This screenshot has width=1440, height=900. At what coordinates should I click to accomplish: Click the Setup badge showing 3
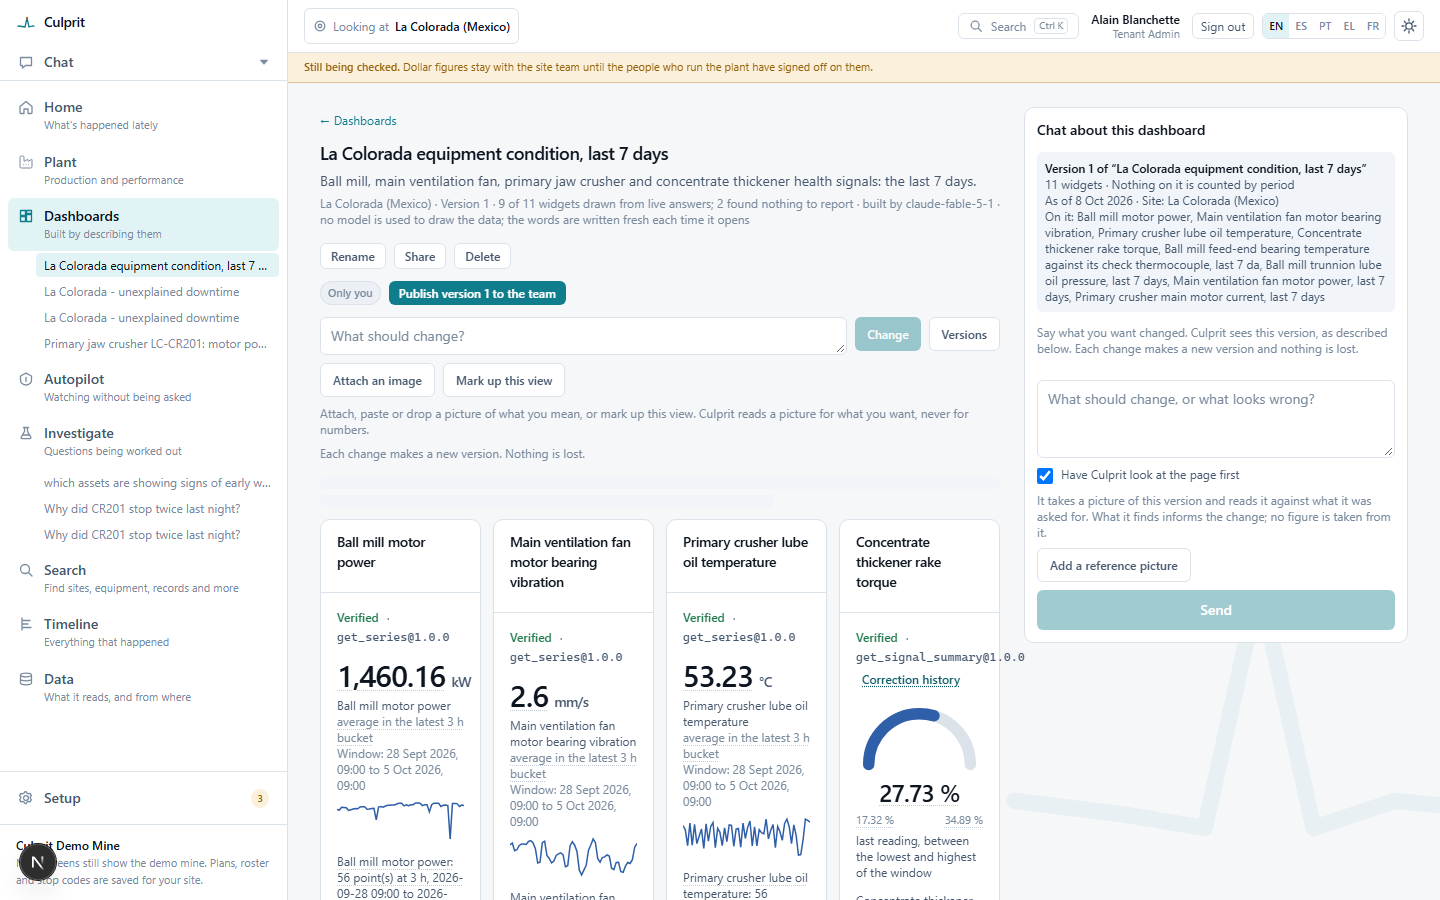point(260,798)
